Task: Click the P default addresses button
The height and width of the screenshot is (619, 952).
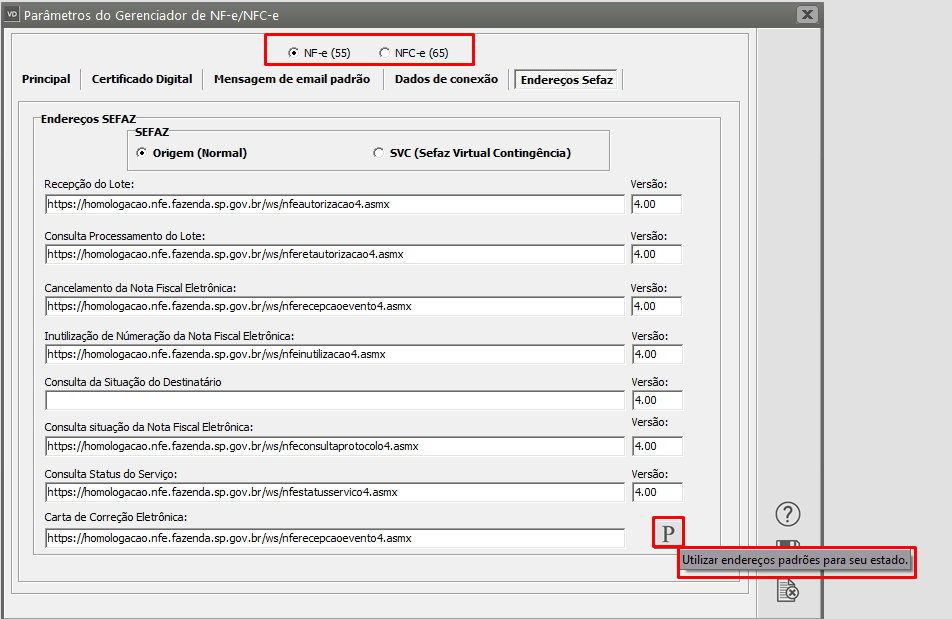Action: tap(668, 532)
